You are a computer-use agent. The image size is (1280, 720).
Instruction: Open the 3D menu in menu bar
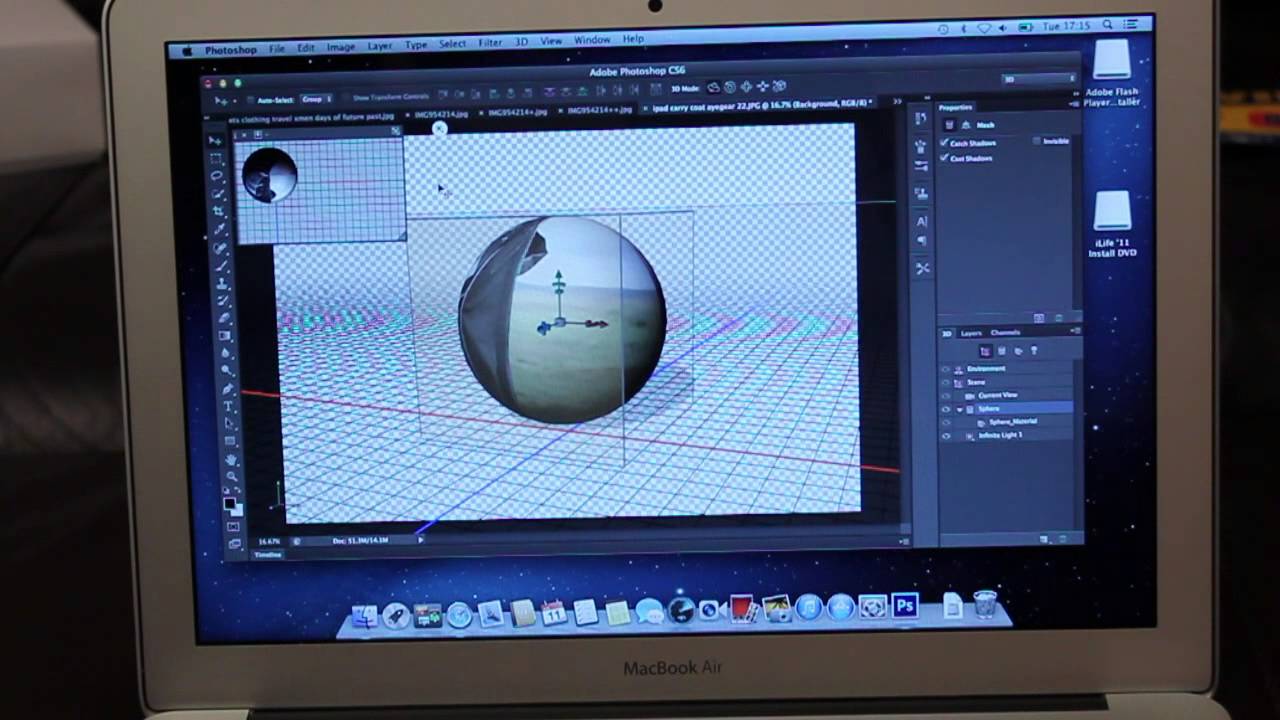(521, 42)
